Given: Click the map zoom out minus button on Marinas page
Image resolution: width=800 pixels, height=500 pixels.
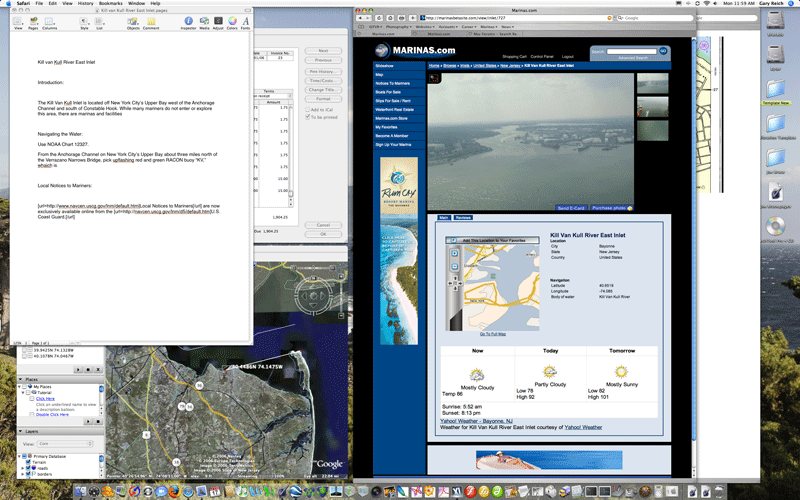Looking at the screenshot, I should (x=455, y=266).
